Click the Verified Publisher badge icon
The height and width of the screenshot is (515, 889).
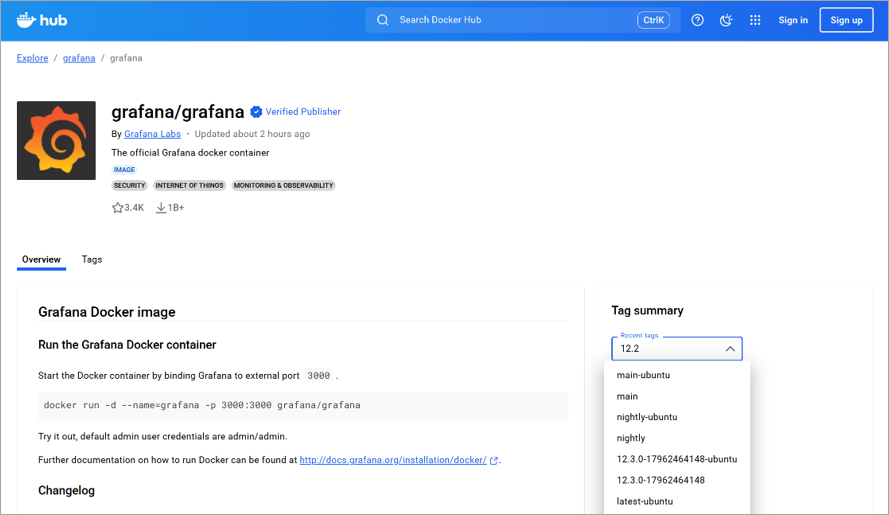click(x=256, y=112)
